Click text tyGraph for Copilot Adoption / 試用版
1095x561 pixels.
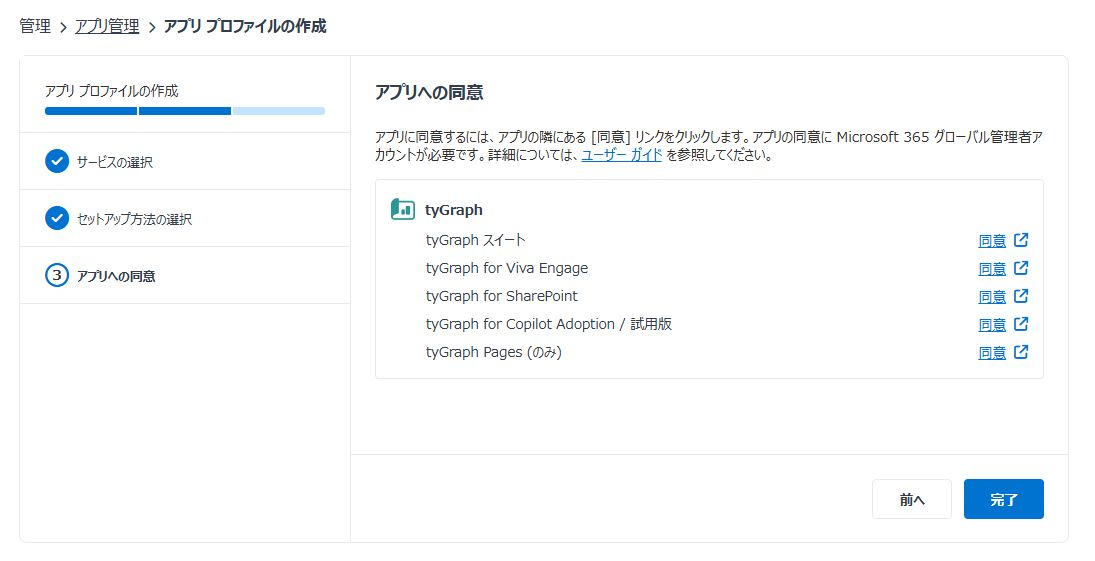point(549,324)
